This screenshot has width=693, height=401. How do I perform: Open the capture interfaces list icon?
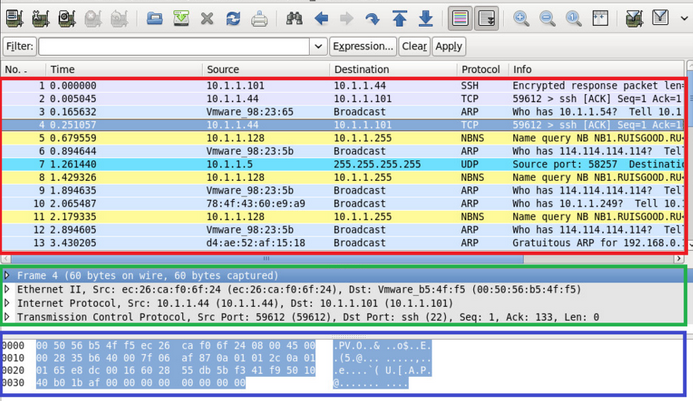pyautogui.click(x=14, y=19)
